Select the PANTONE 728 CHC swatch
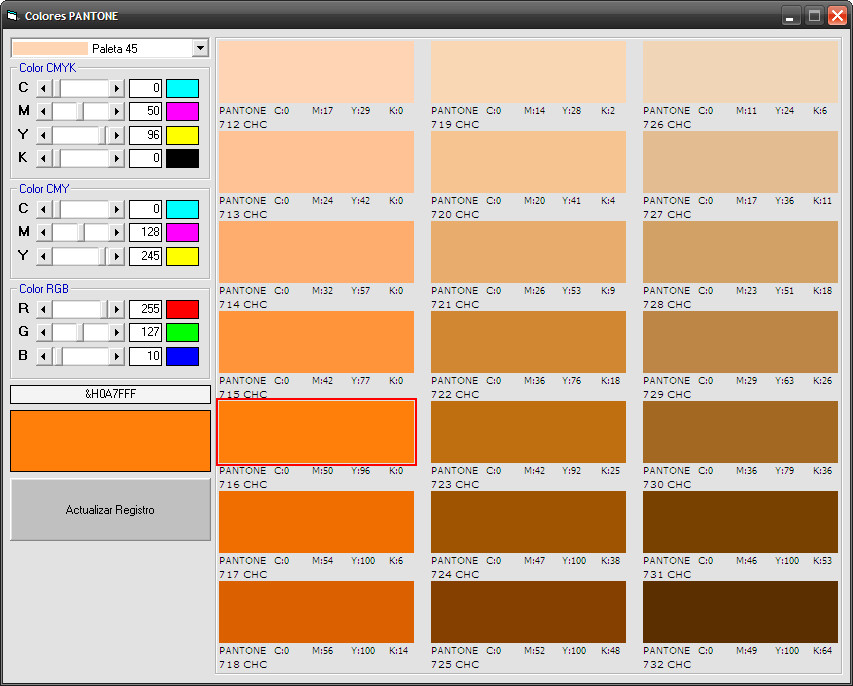The height and width of the screenshot is (686, 853). (740, 252)
